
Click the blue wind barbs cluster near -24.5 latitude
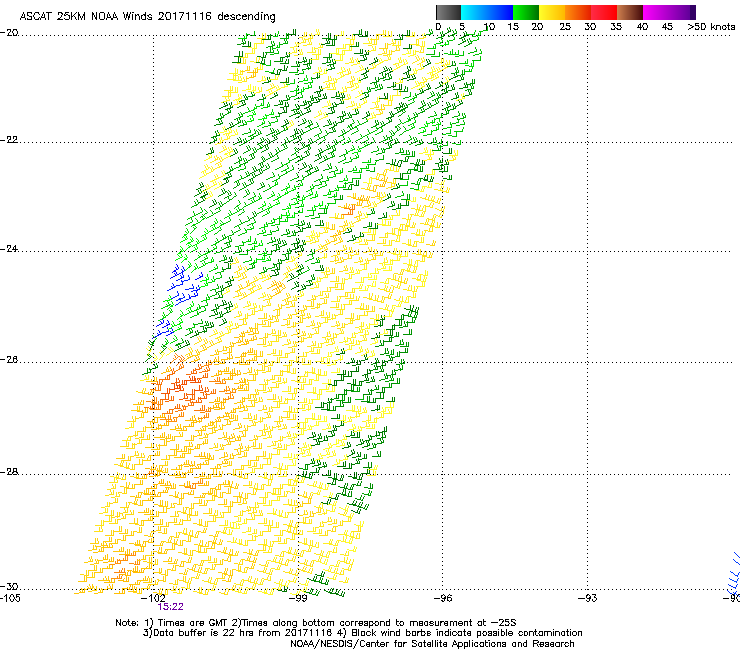(x=184, y=285)
